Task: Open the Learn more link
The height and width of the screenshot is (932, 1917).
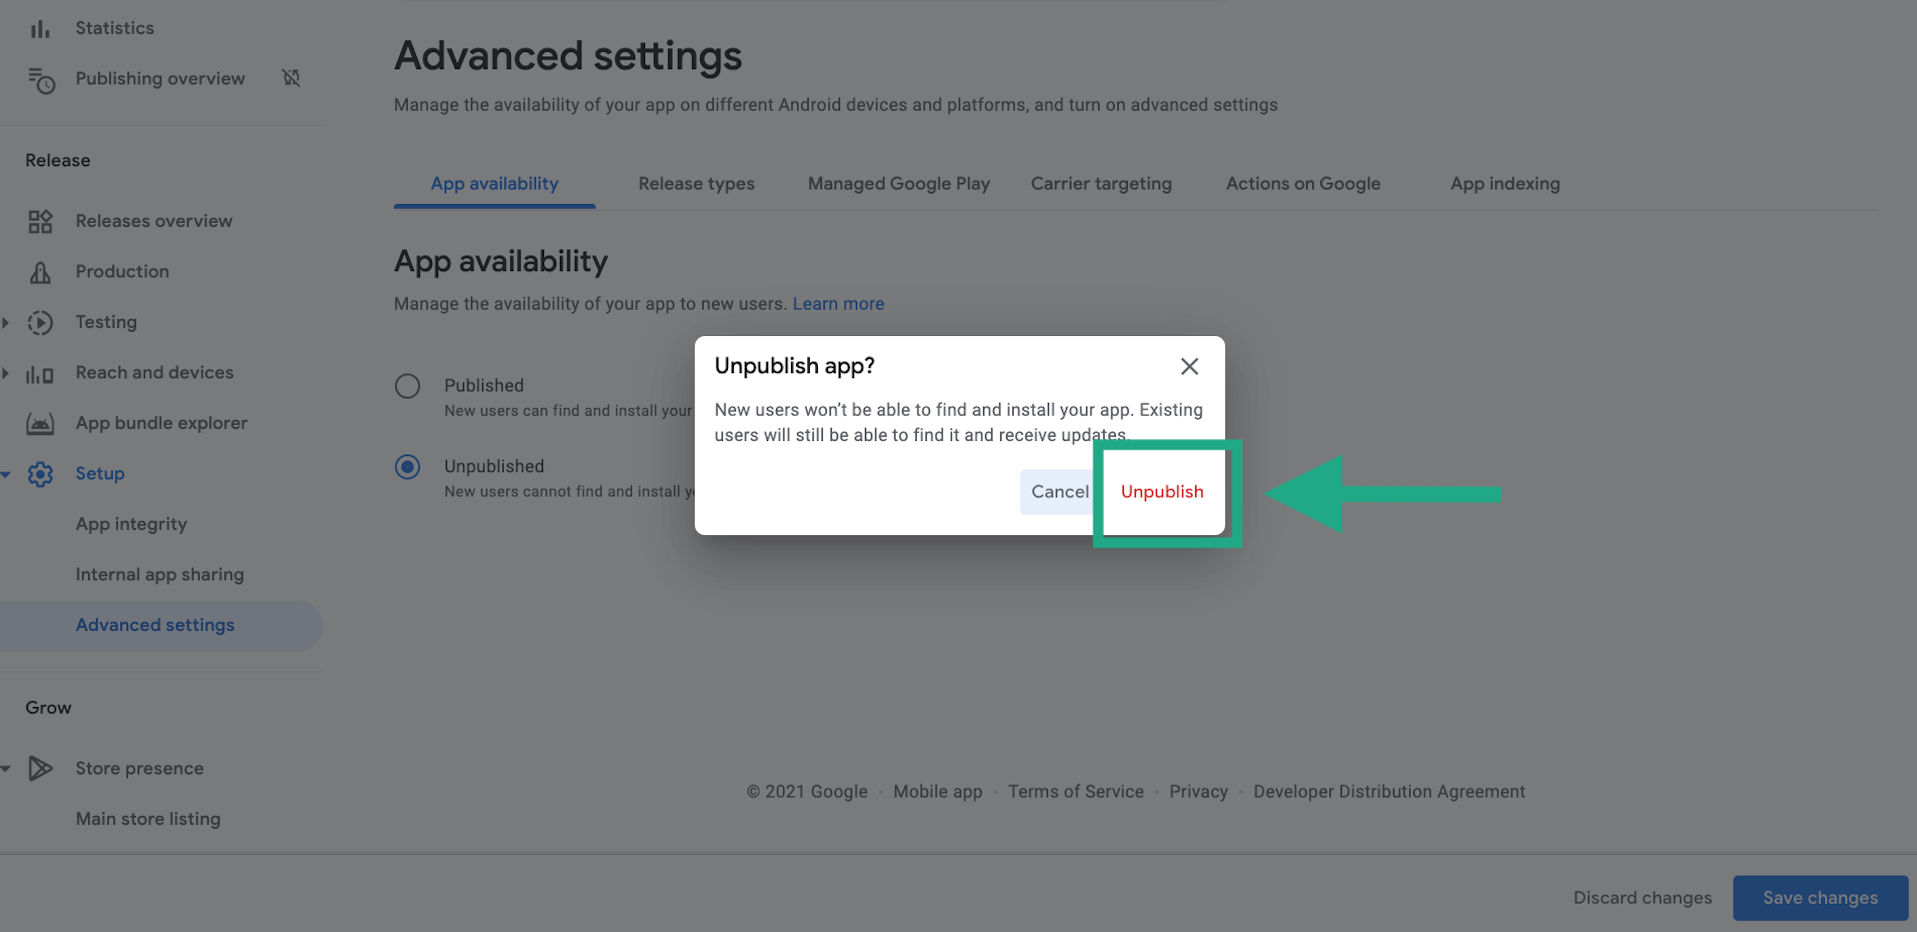Action: pyautogui.click(x=838, y=304)
